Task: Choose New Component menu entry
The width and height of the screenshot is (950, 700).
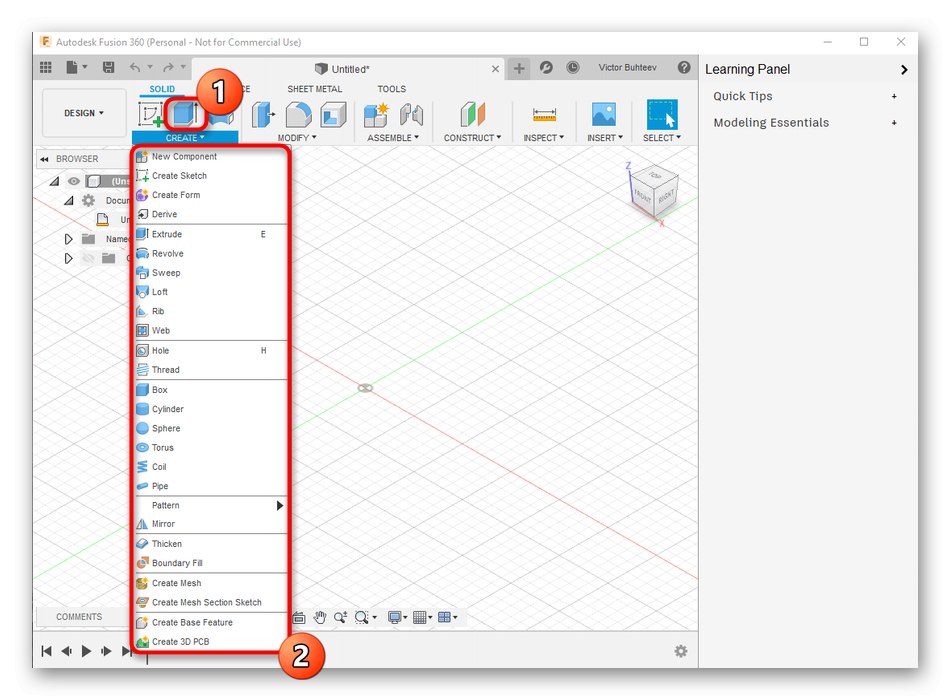Action: point(210,156)
